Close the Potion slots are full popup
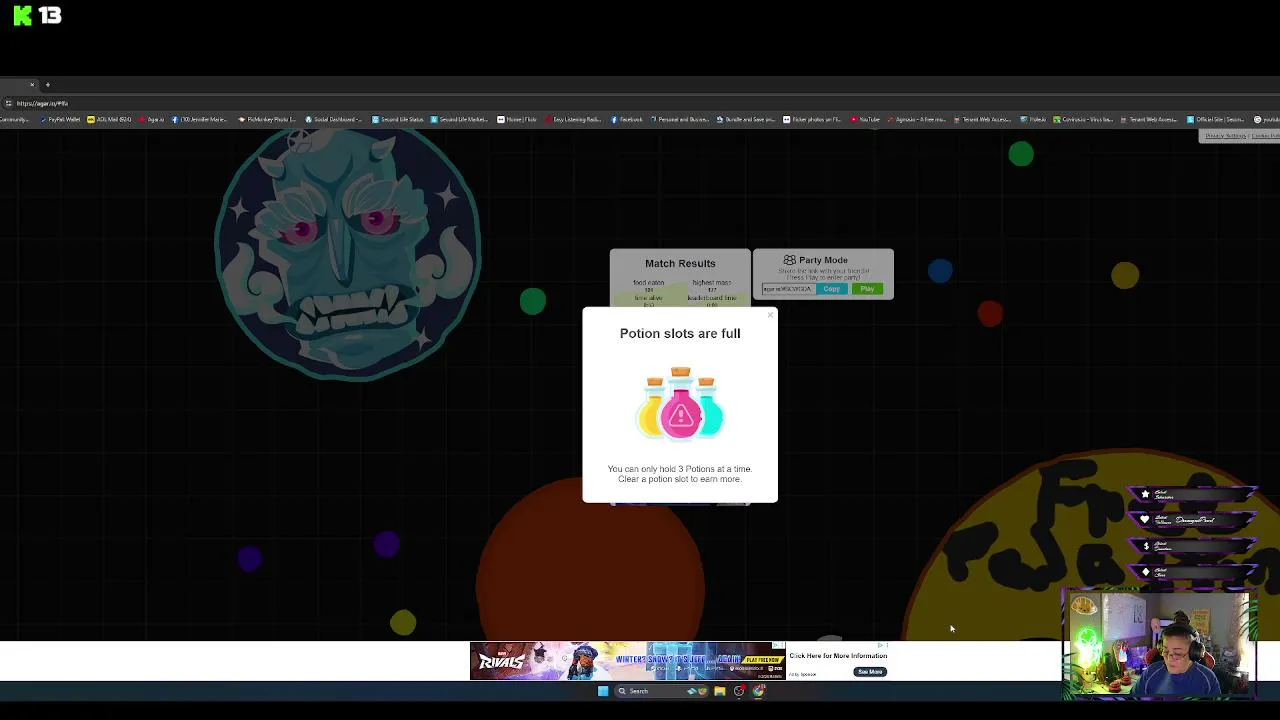Viewport: 1280px width, 720px height. 770,315
